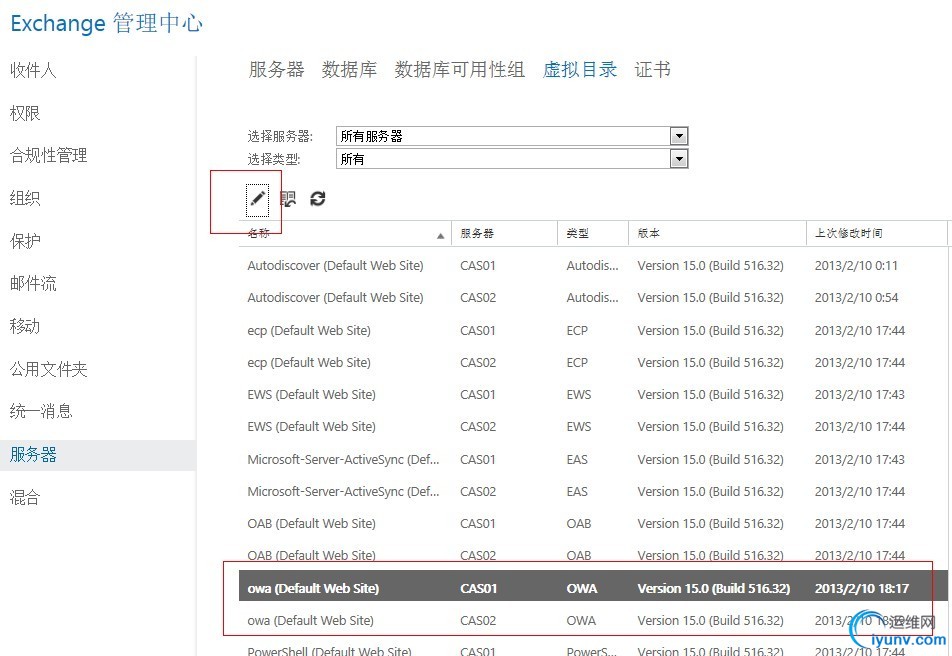Open the type selection dropdown arrow
The height and width of the screenshot is (656, 952).
(679, 159)
